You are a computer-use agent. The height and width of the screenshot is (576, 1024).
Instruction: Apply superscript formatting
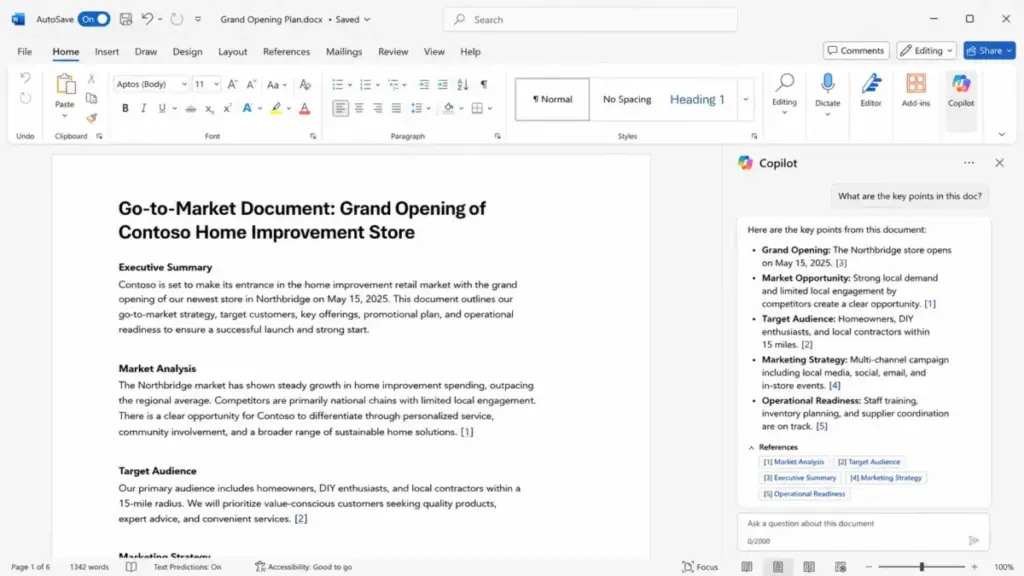tap(227, 108)
